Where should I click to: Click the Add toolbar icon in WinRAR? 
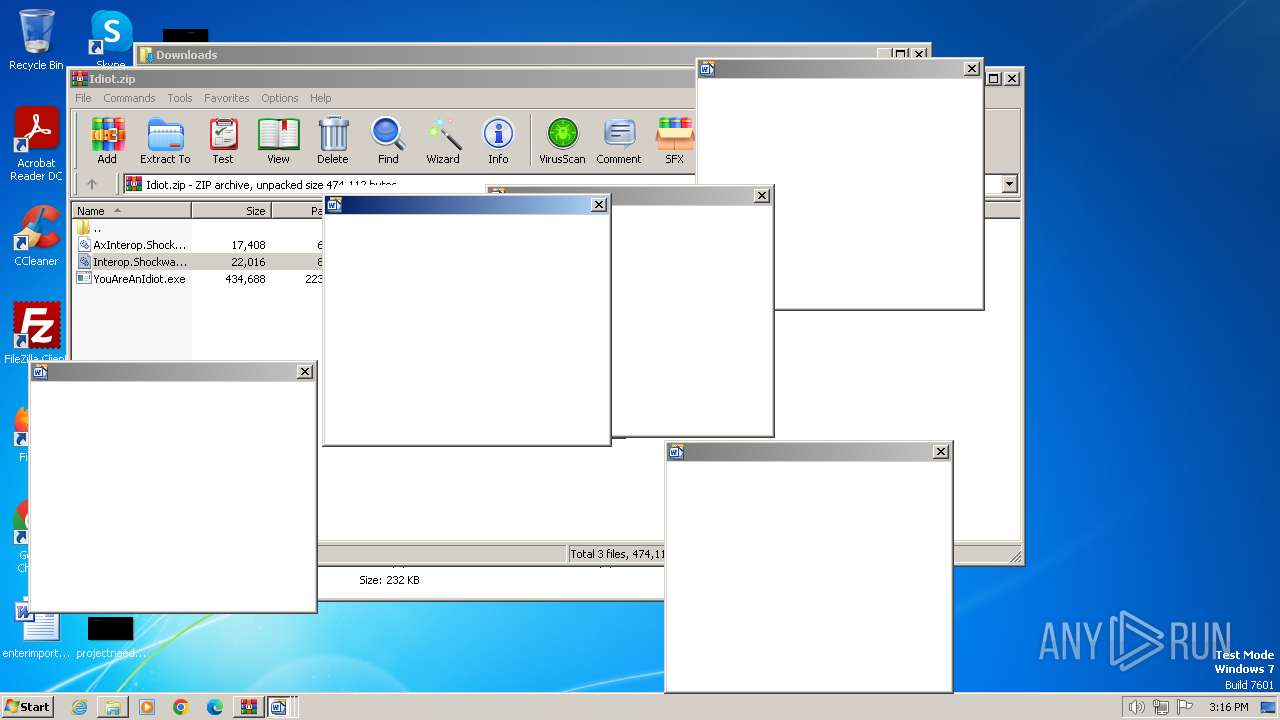pyautogui.click(x=107, y=141)
